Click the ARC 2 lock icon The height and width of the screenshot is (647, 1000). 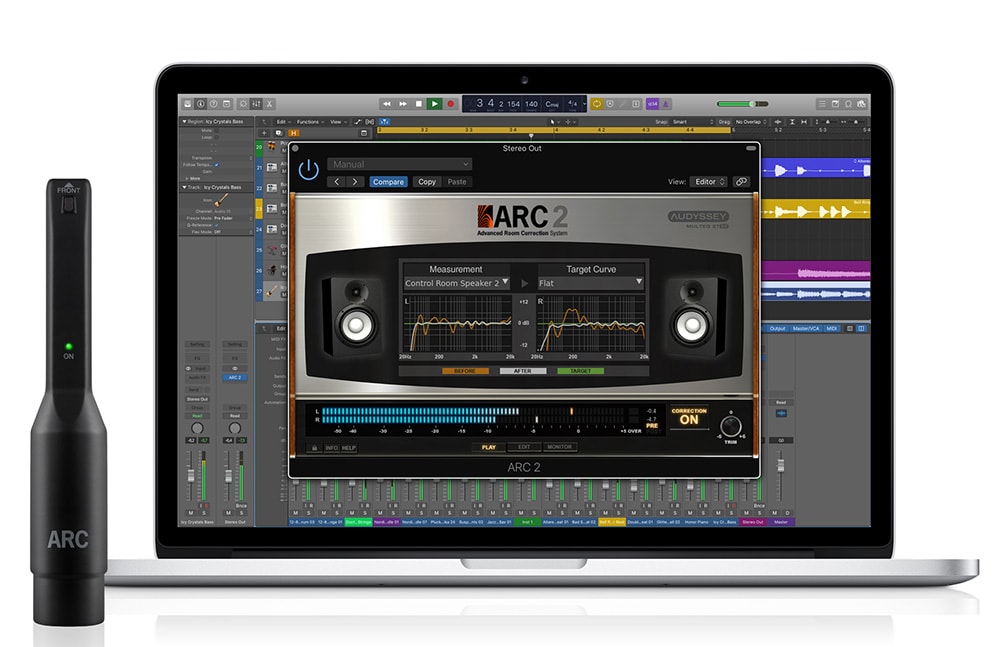coord(314,448)
